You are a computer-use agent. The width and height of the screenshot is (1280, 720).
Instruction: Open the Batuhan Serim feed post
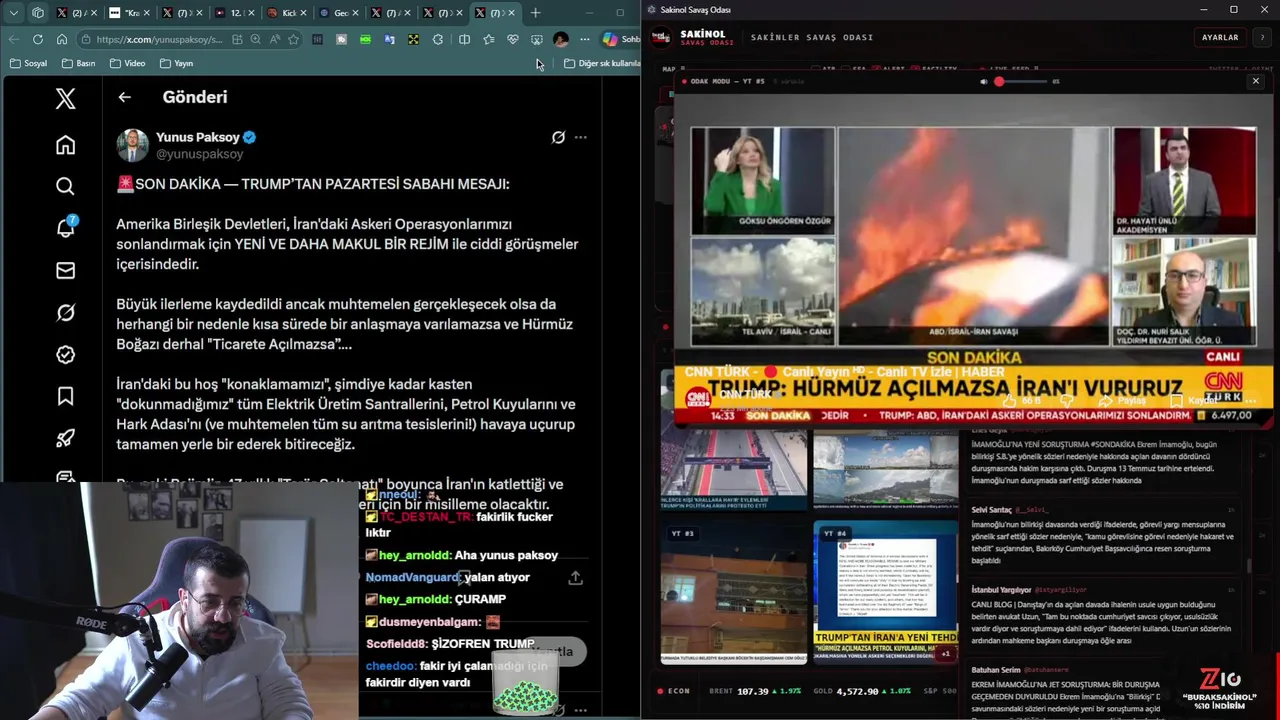(x=1102, y=690)
